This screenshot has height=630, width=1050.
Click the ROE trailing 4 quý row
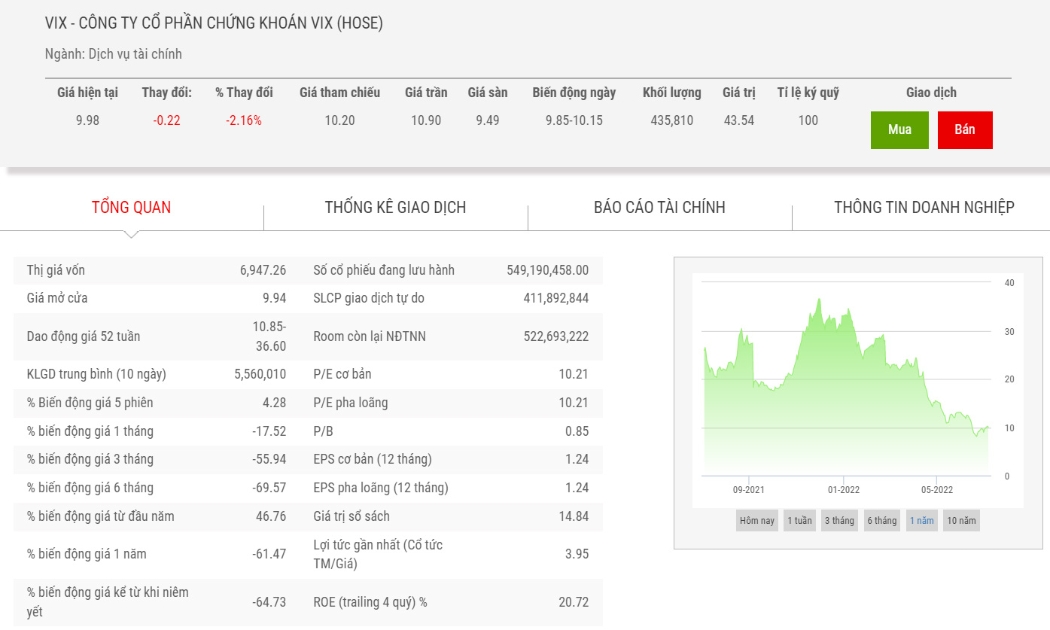point(451,602)
